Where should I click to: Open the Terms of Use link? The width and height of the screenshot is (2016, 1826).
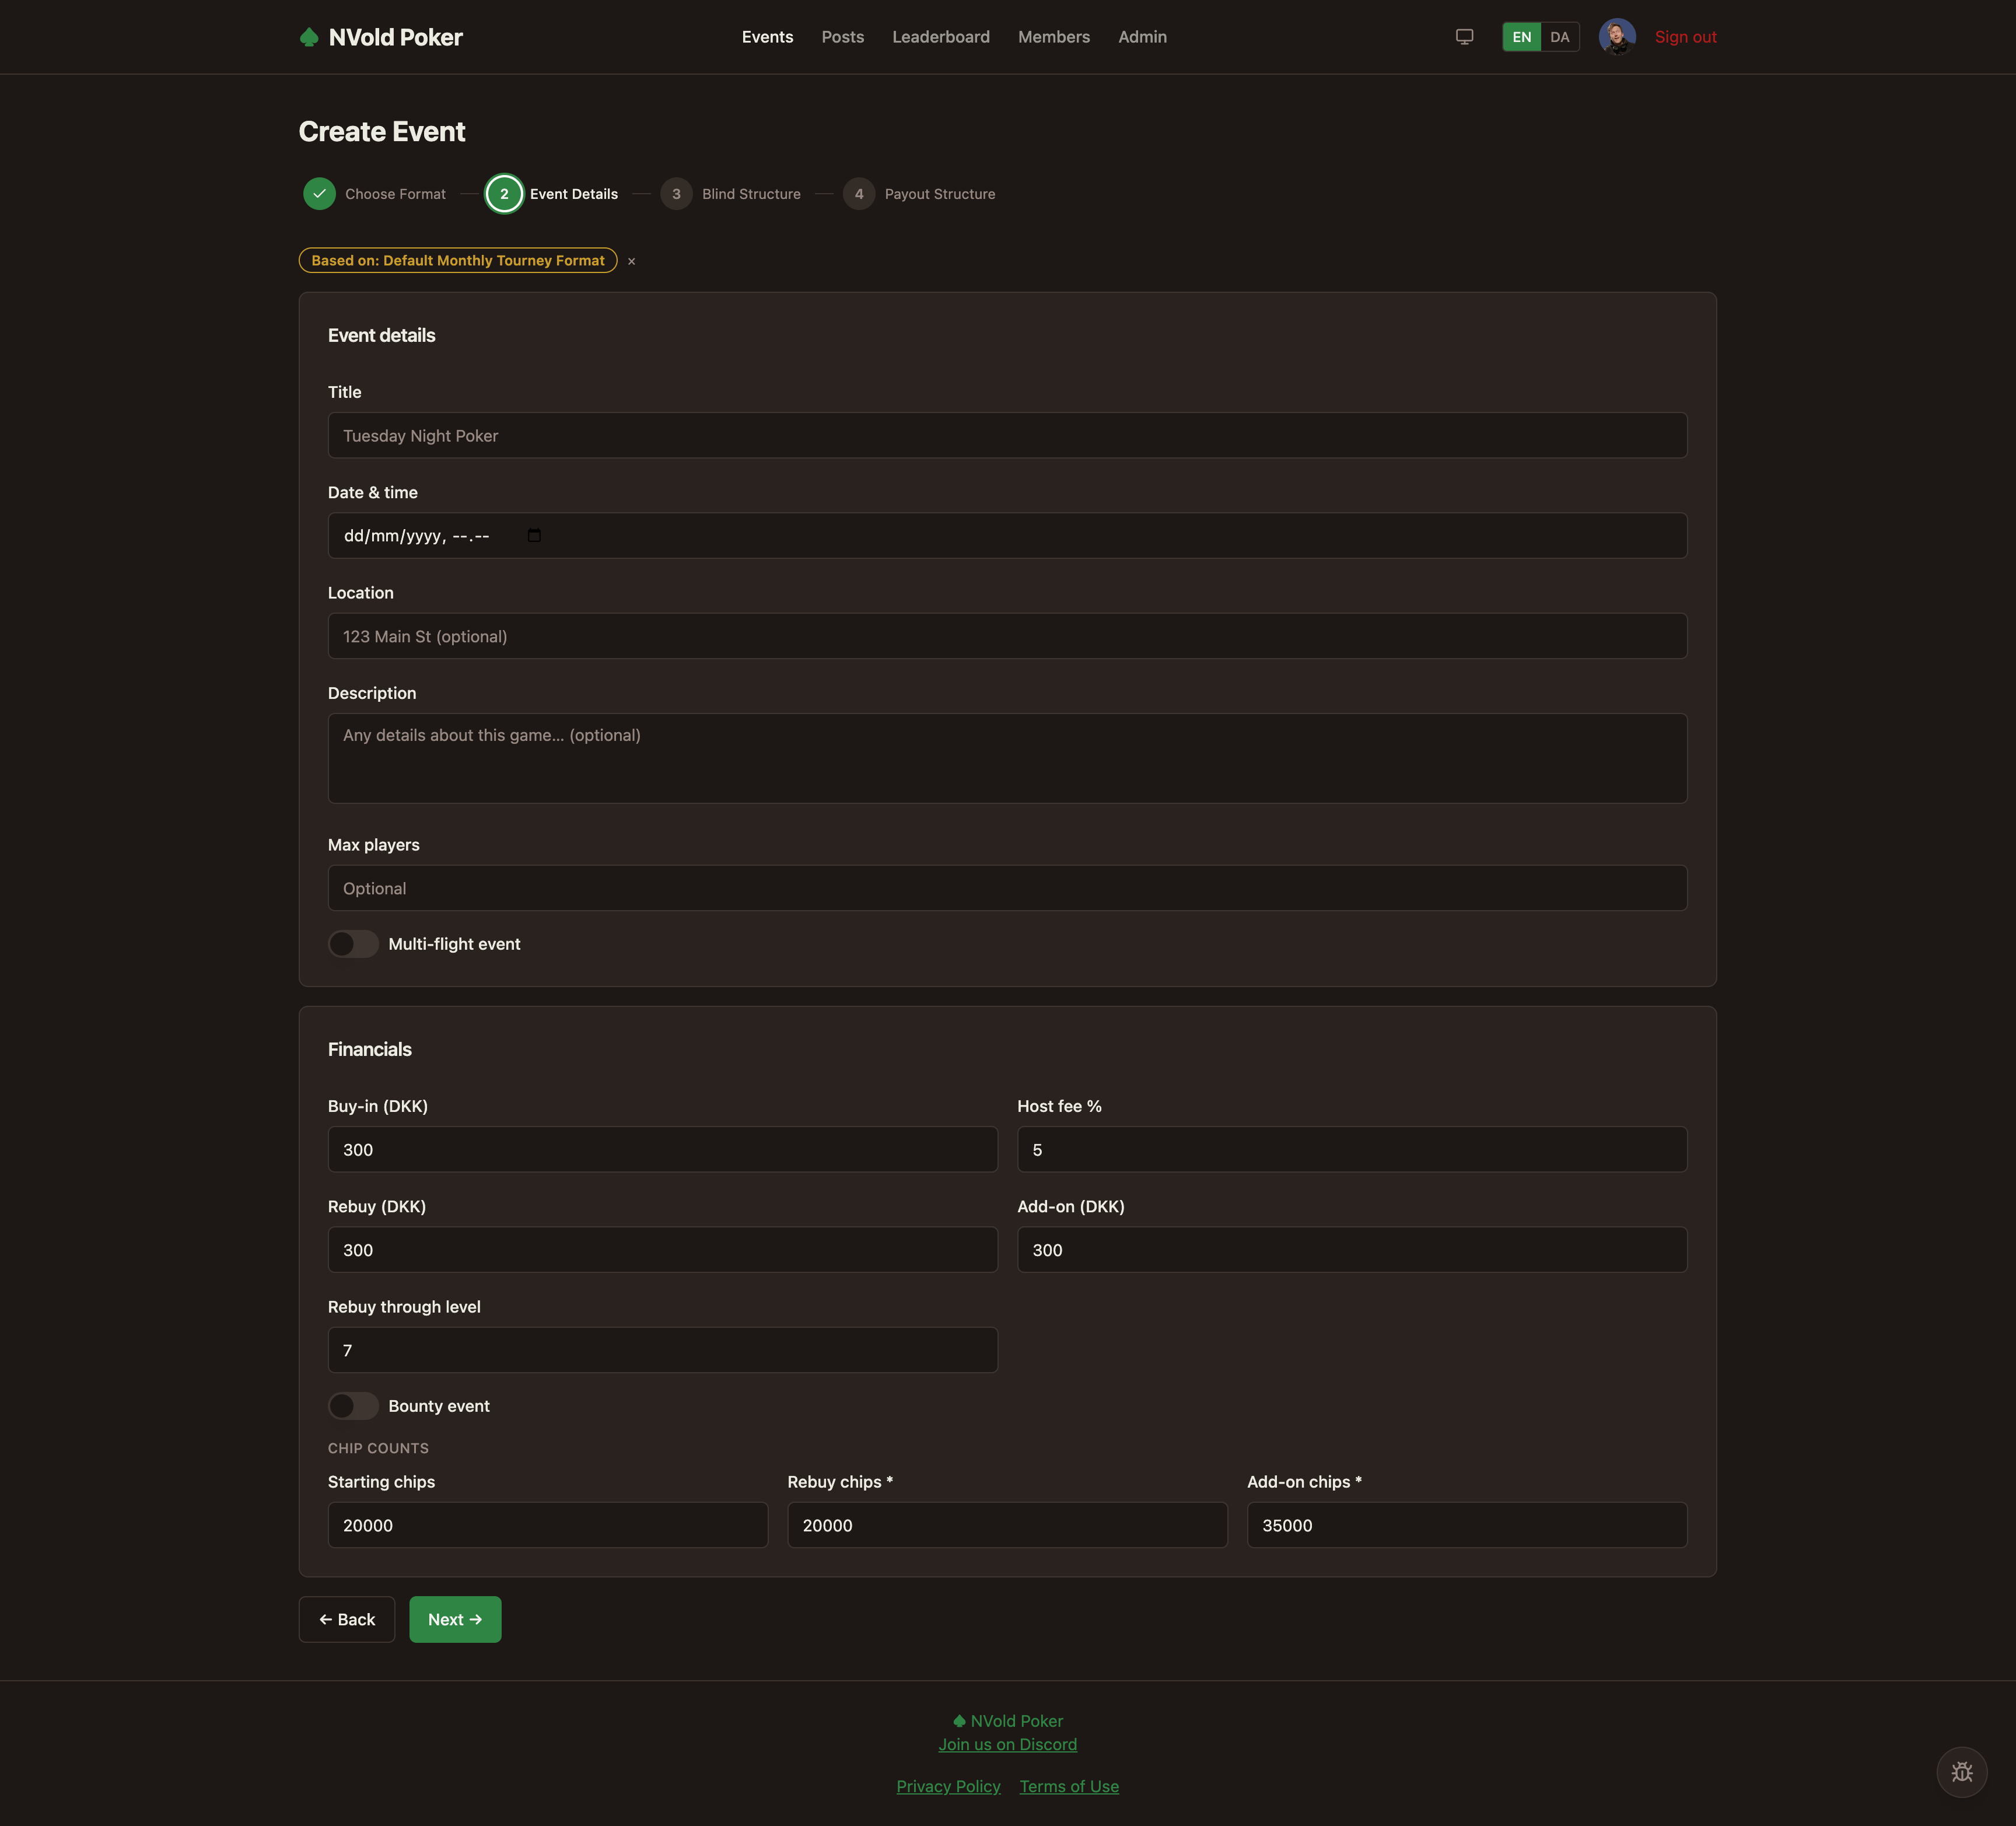pyautogui.click(x=1069, y=1786)
